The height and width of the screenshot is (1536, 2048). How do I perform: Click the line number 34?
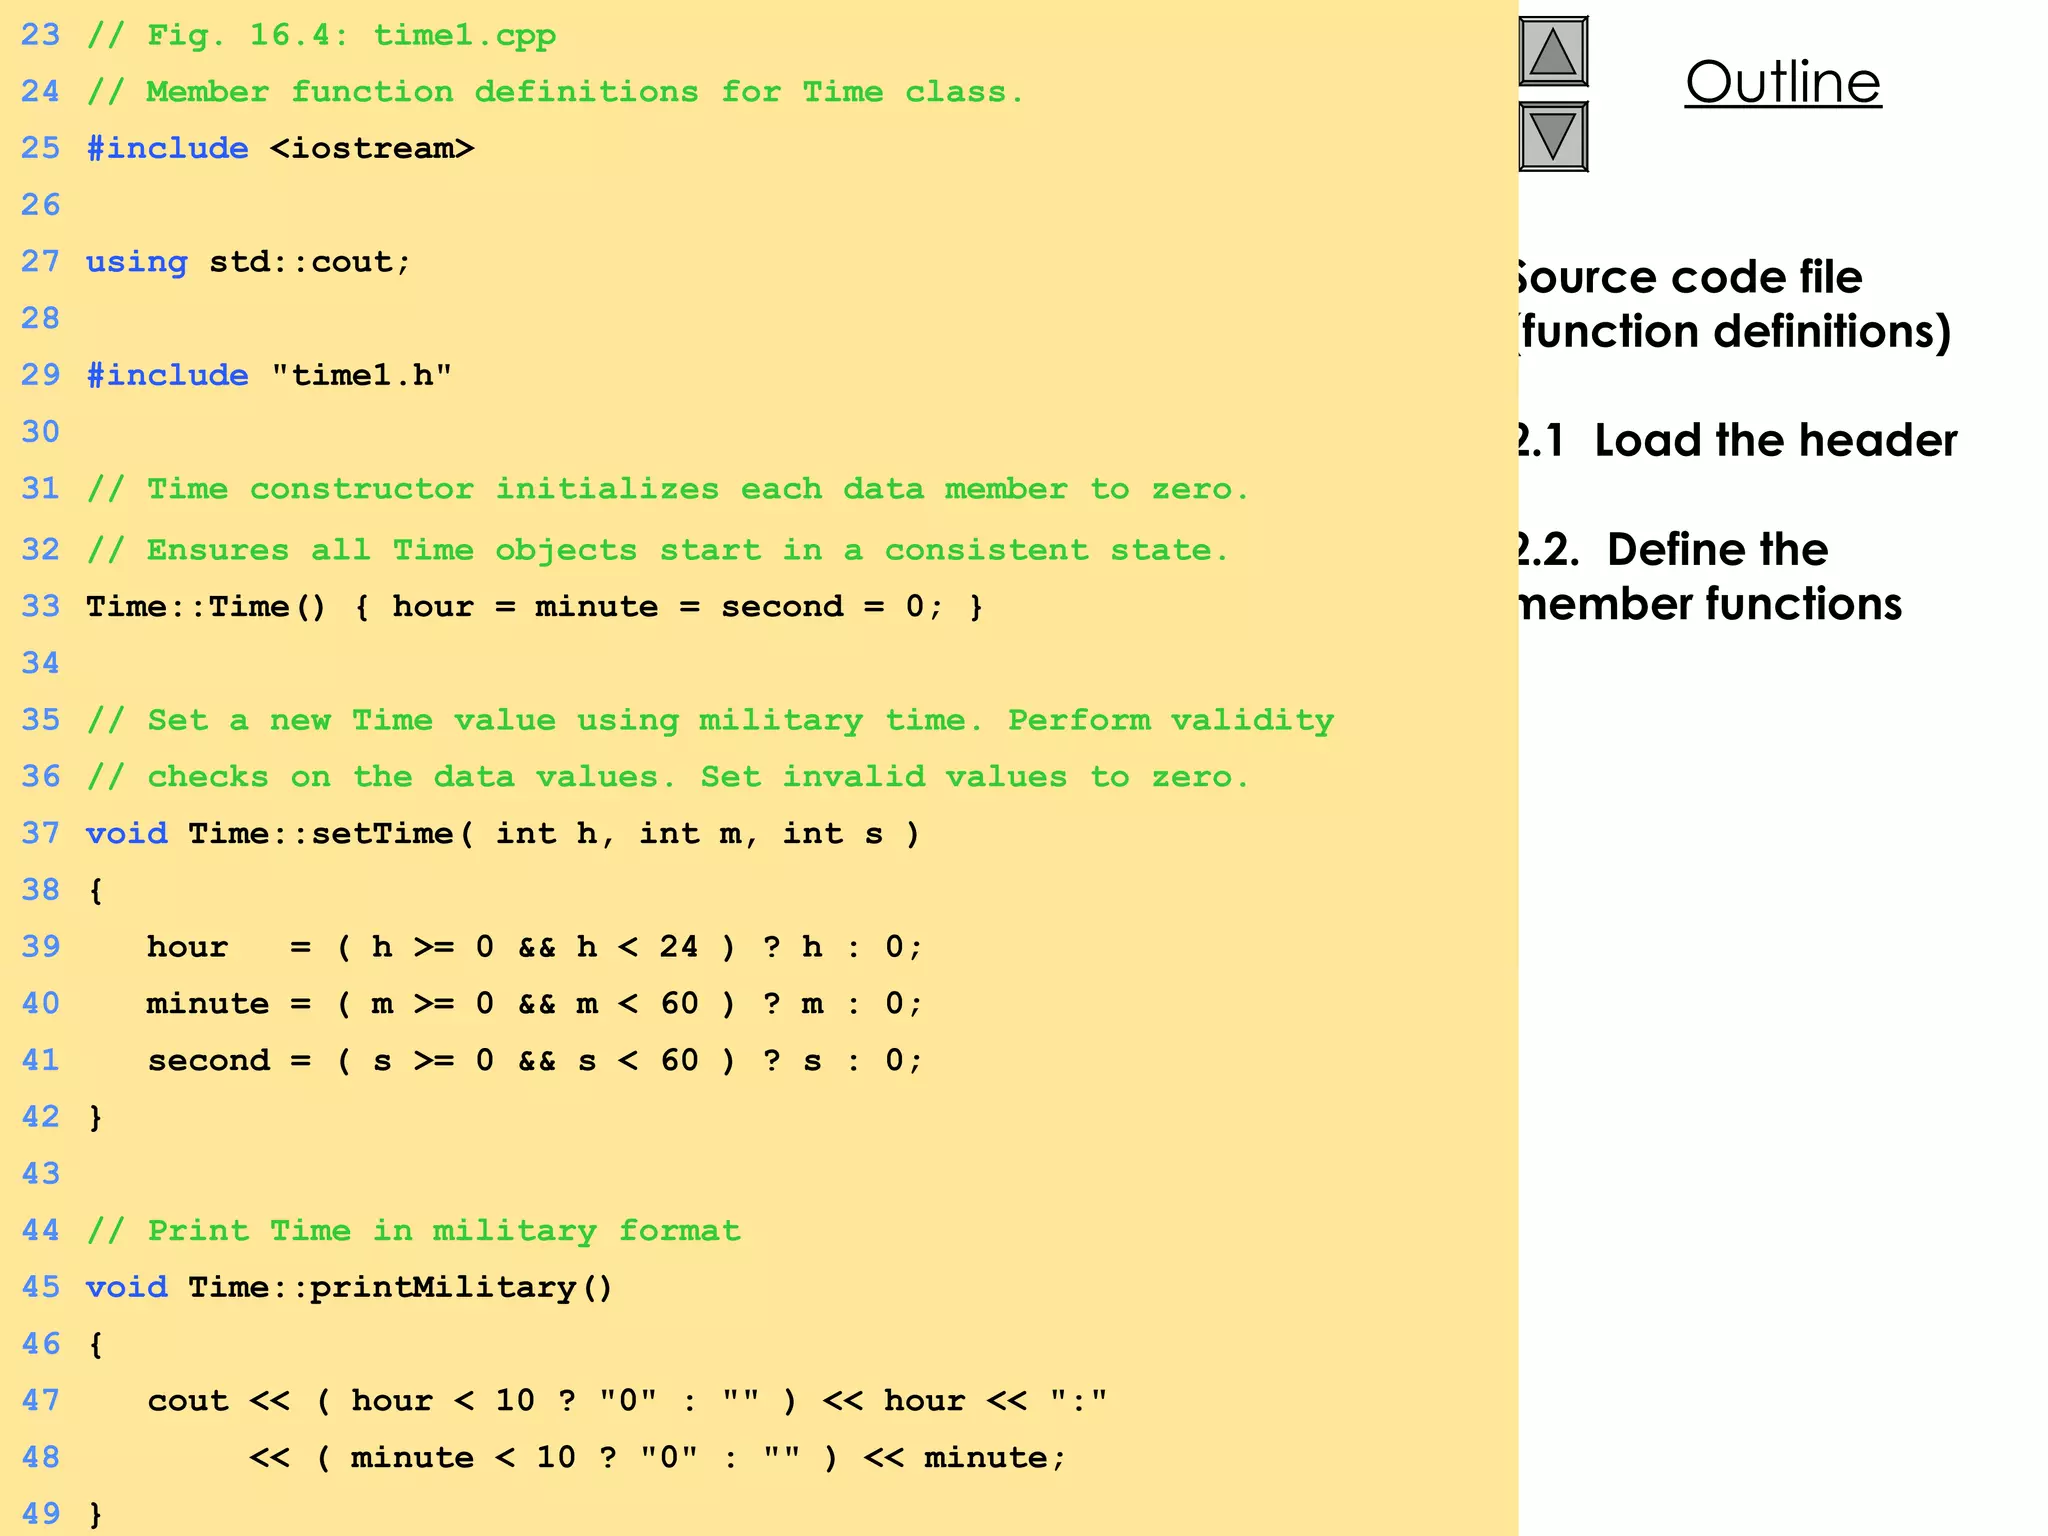(41, 663)
